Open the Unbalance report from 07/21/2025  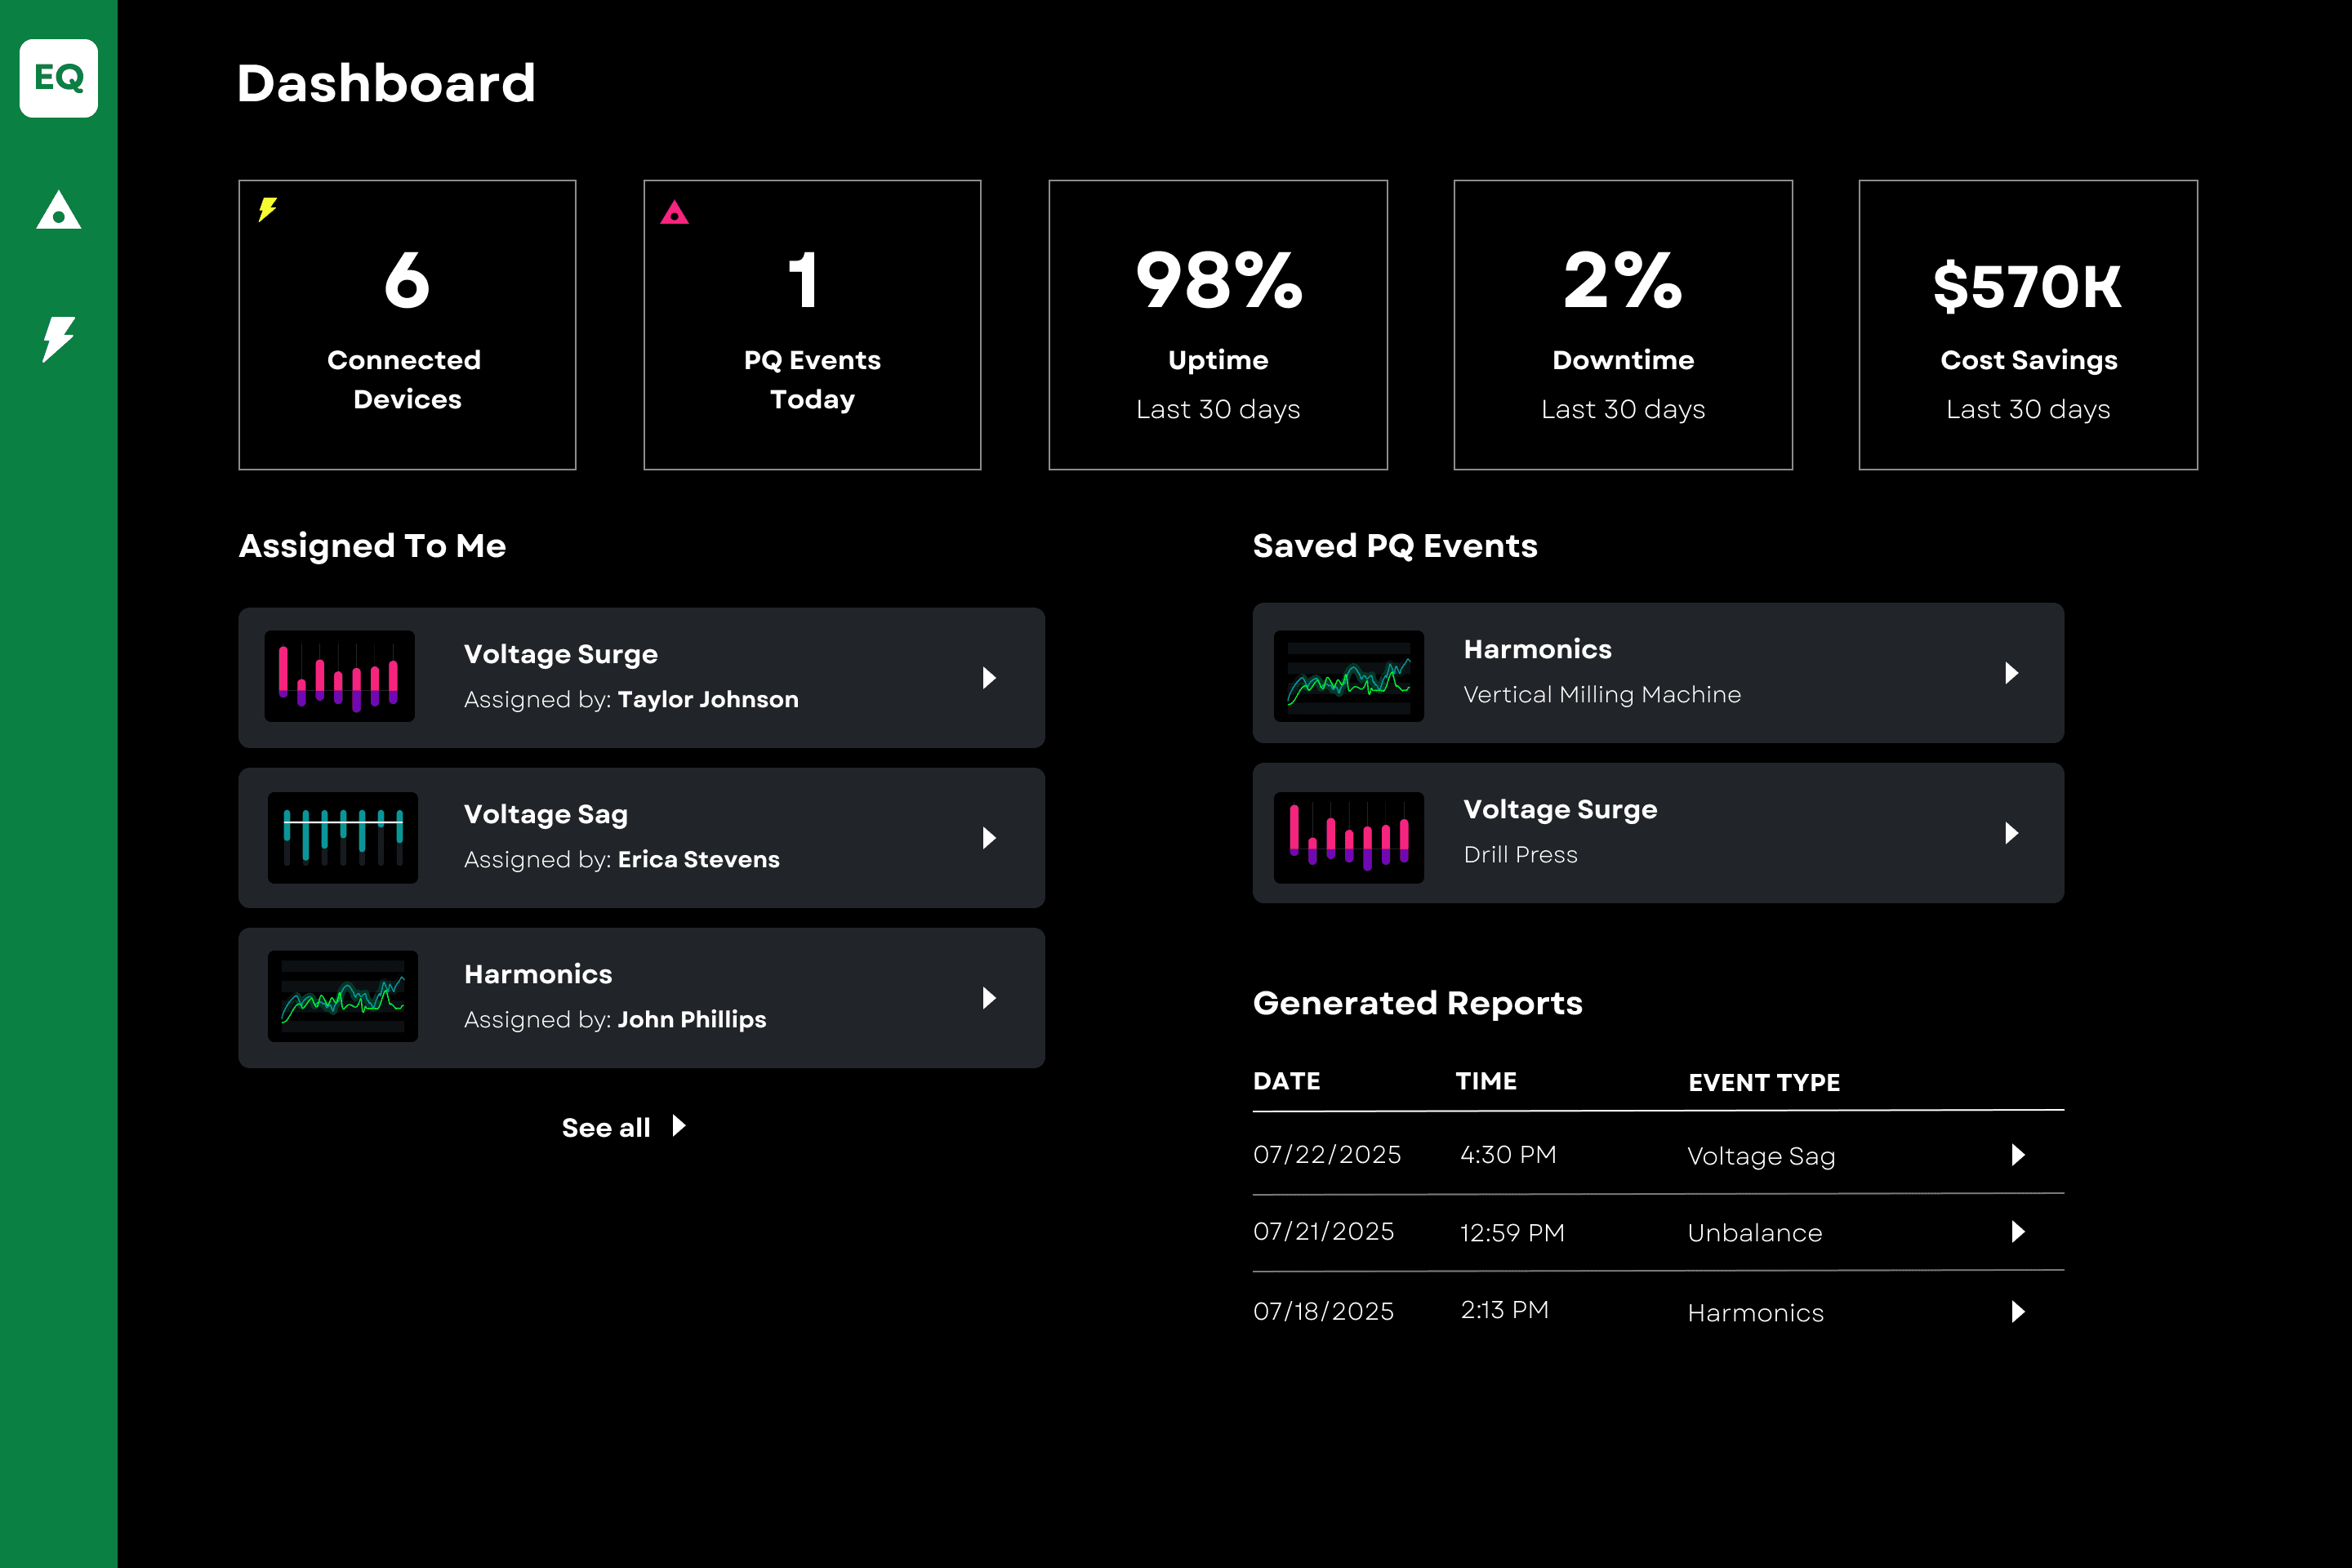[2017, 1232]
